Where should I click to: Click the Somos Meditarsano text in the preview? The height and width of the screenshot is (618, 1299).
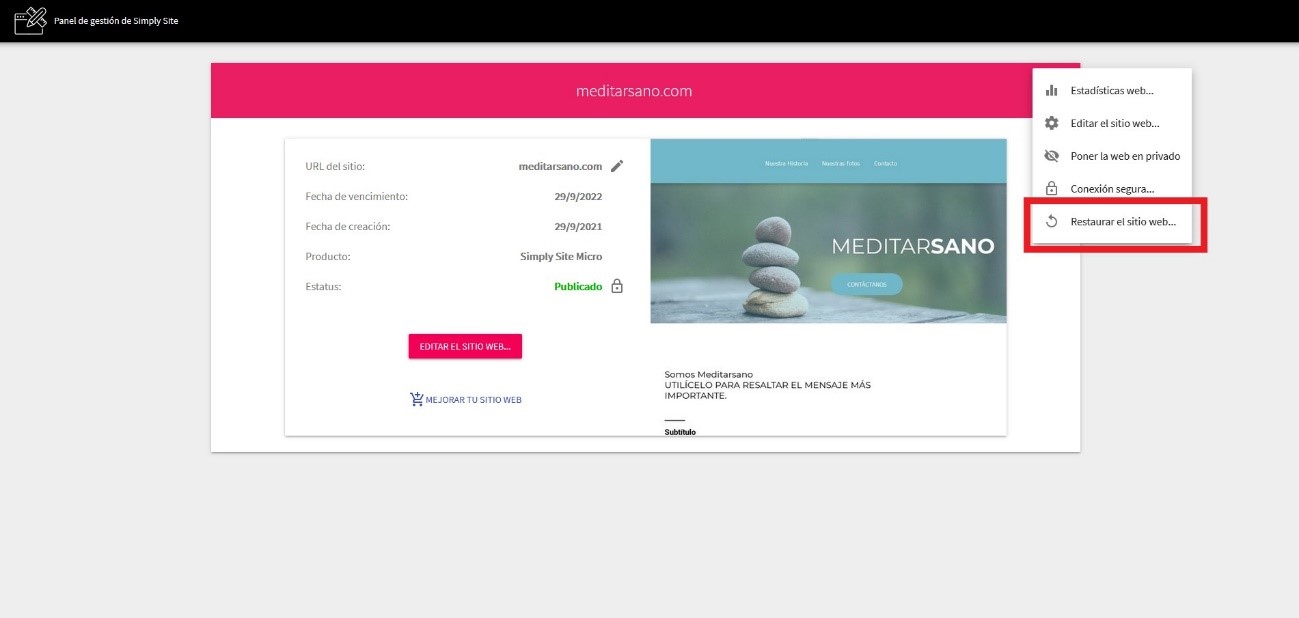click(x=708, y=375)
